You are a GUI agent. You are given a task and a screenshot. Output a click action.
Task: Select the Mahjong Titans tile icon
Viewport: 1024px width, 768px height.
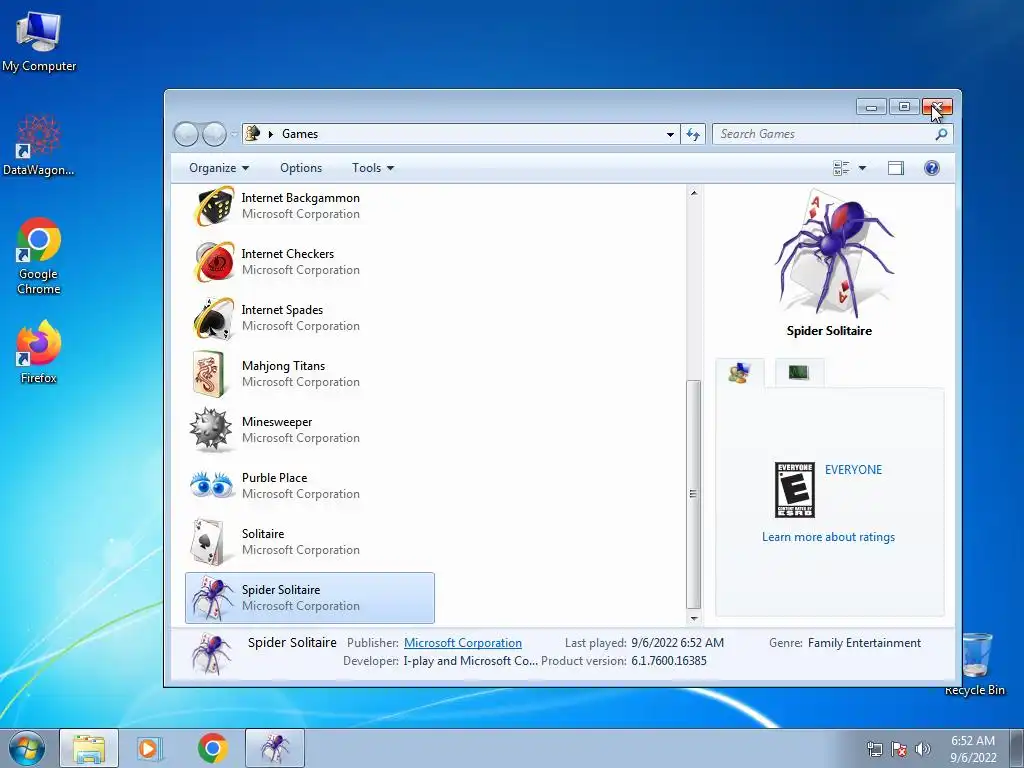209,374
